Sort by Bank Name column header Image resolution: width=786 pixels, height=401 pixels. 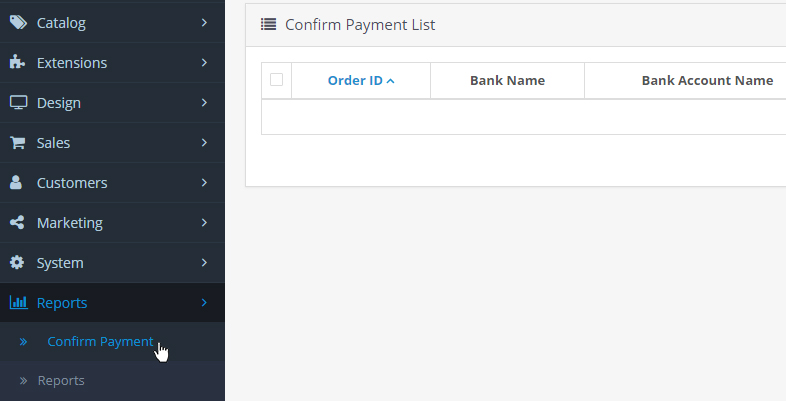(x=507, y=80)
